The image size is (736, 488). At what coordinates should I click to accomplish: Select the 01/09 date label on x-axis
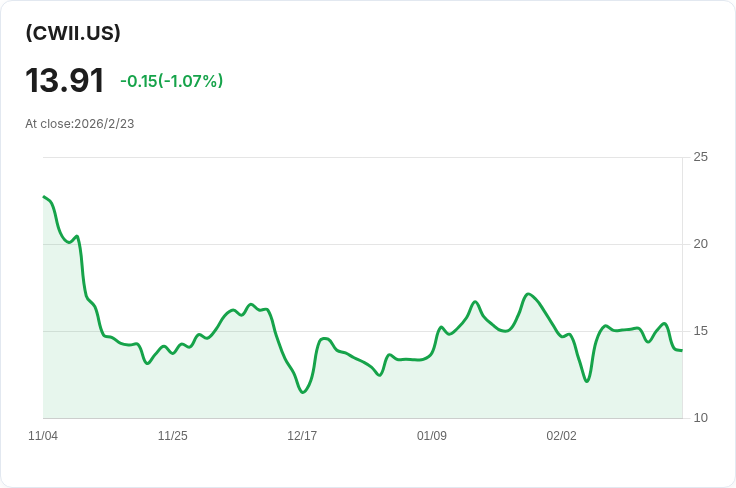[x=432, y=436]
